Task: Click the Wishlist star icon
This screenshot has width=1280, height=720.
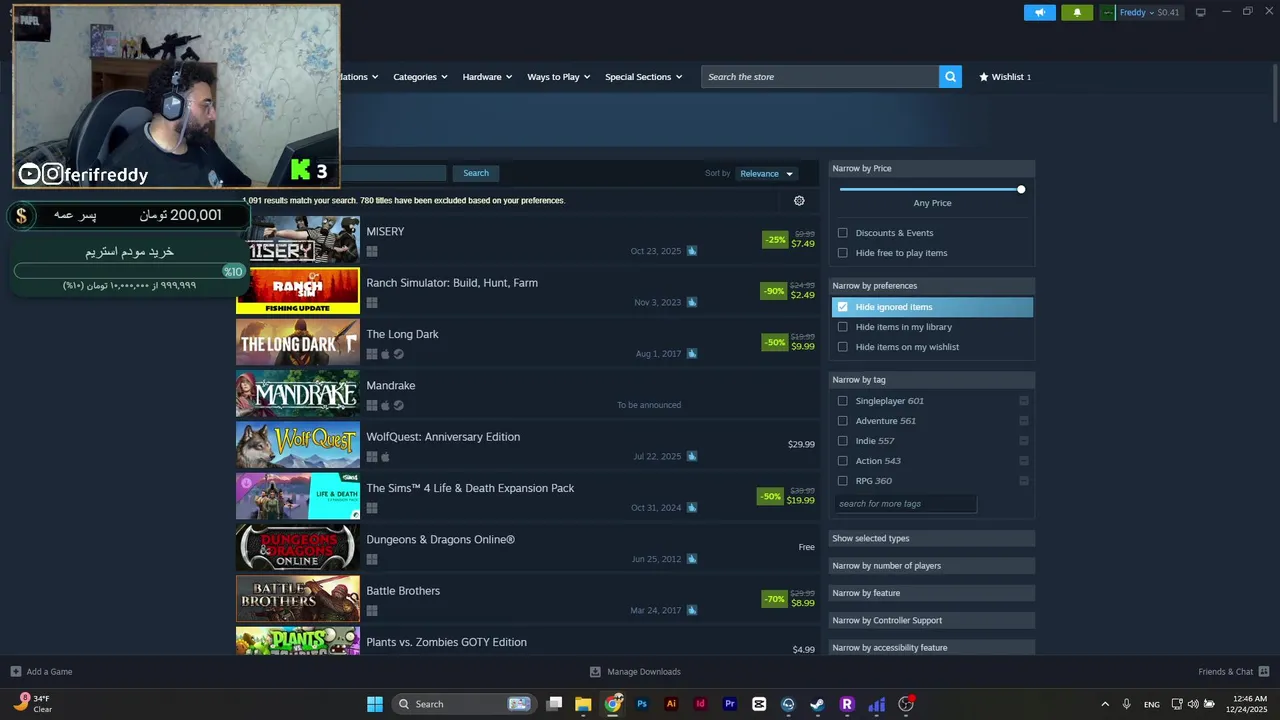Action: pos(984,77)
